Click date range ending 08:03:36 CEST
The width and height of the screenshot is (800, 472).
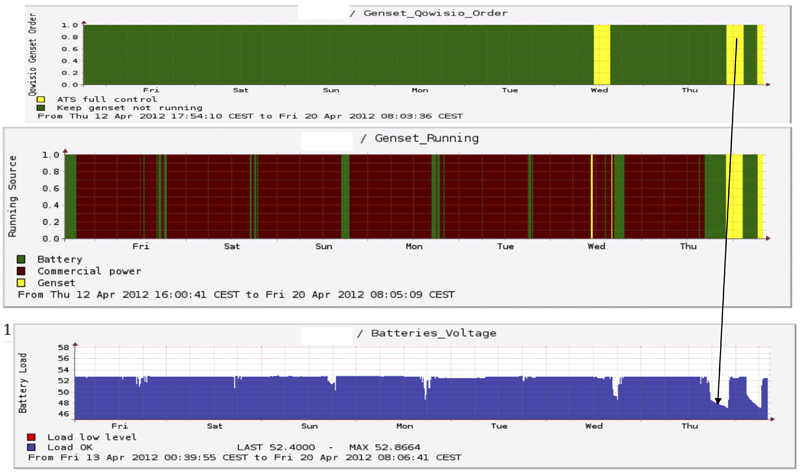(x=250, y=116)
